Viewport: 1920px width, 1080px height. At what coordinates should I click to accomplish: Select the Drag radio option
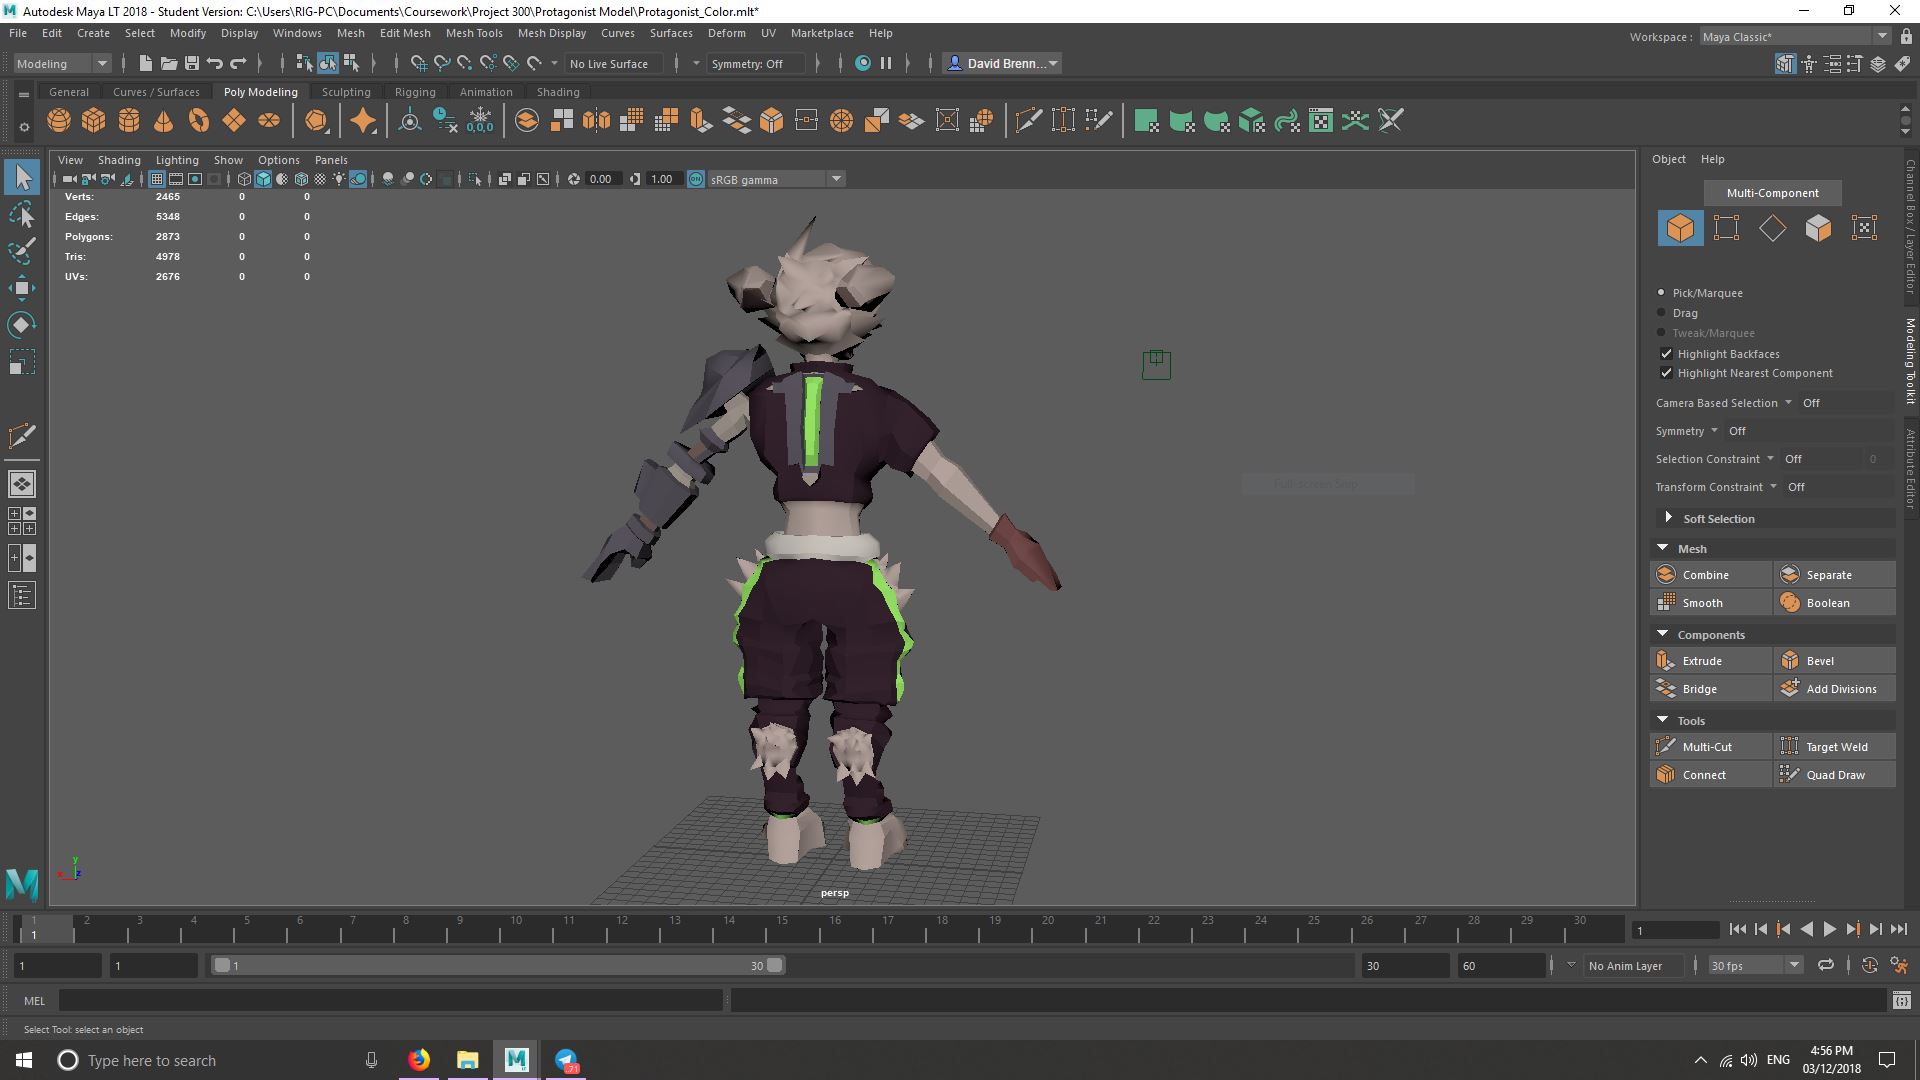pyautogui.click(x=1662, y=313)
